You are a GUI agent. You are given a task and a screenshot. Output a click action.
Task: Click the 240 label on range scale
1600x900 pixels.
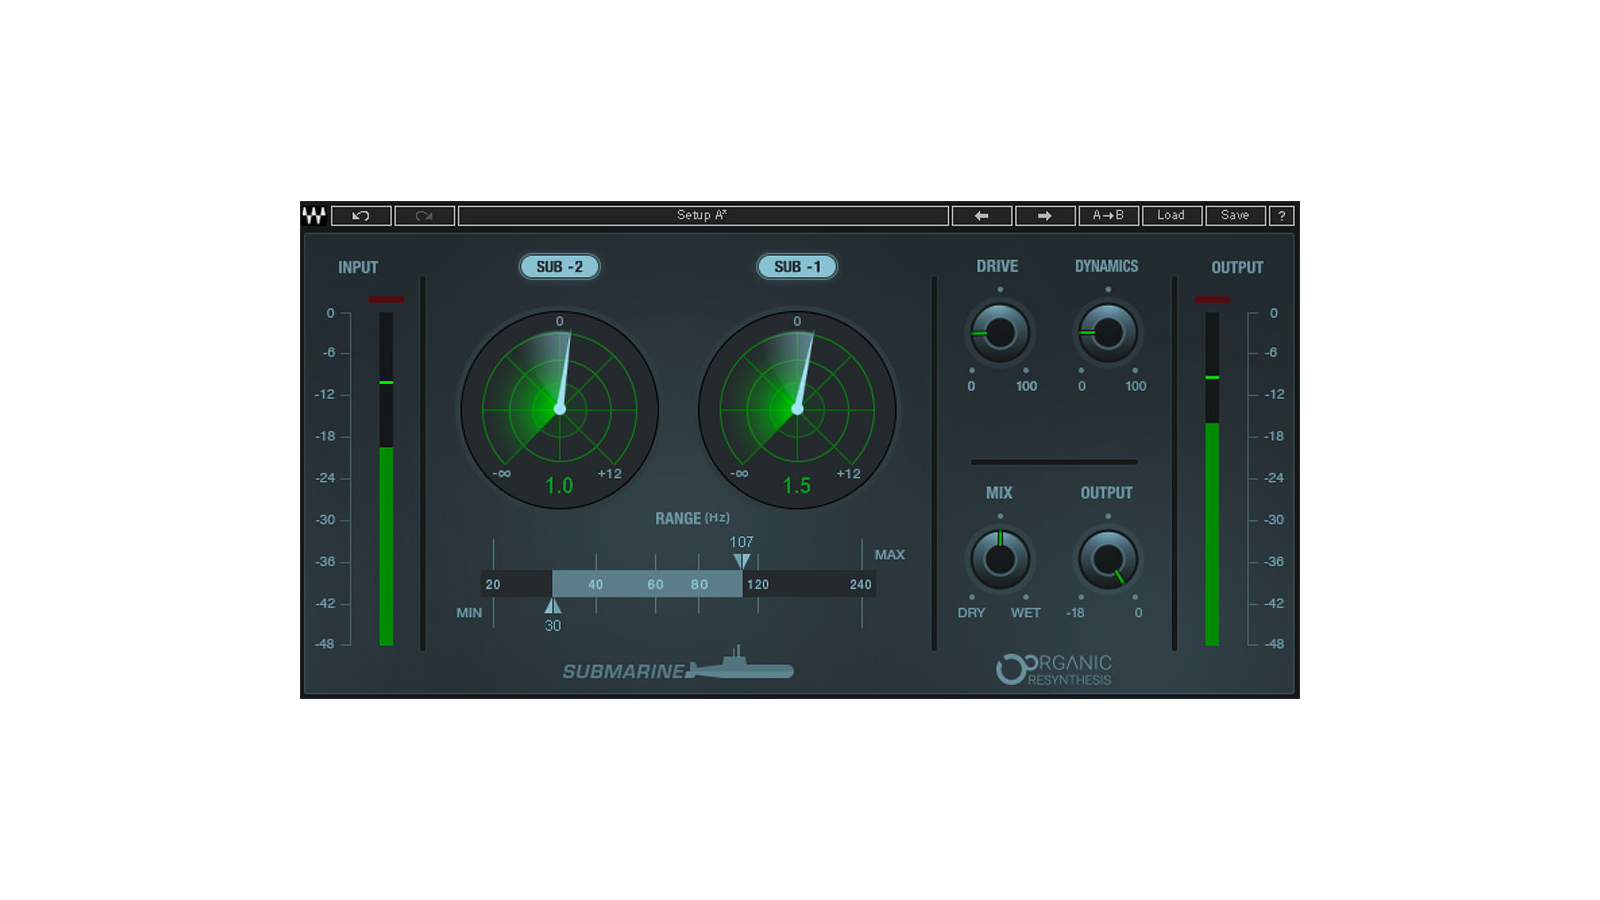click(x=860, y=585)
